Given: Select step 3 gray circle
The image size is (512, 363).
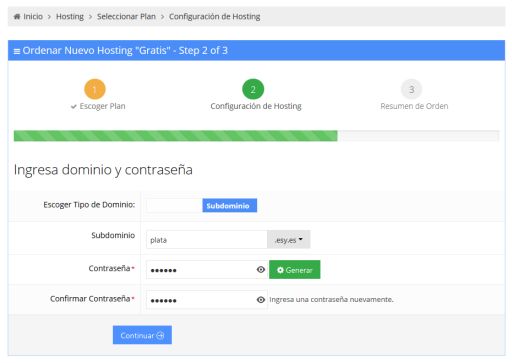Looking at the screenshot, I should [412, 89].
